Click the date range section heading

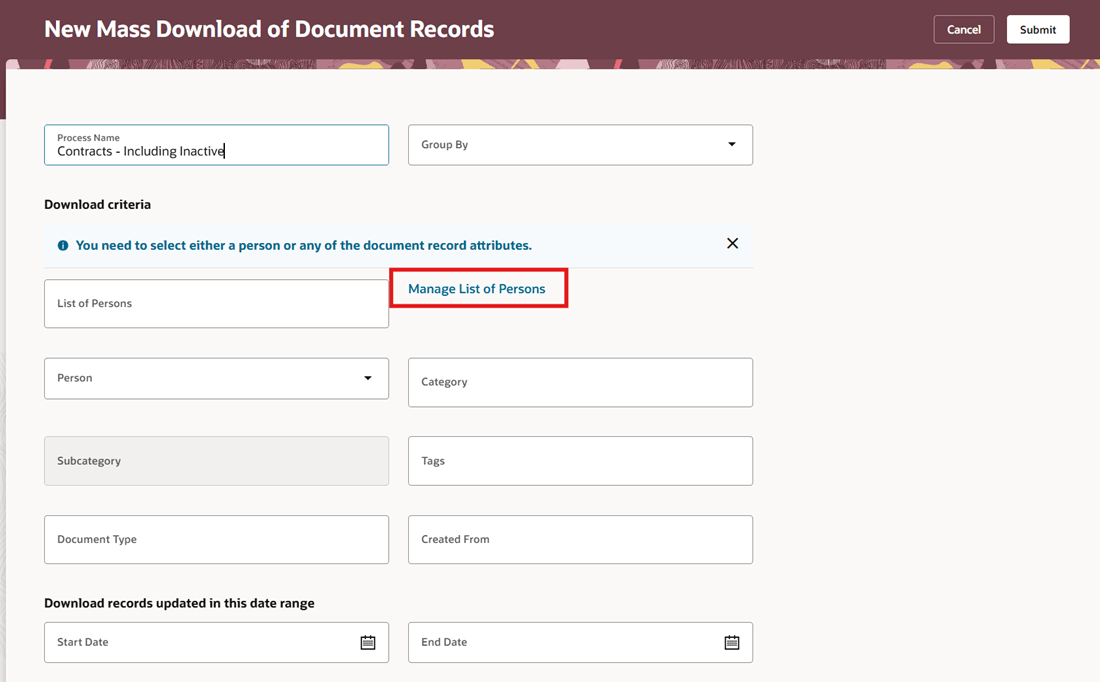pyautogui.click(x=180, y=603)
